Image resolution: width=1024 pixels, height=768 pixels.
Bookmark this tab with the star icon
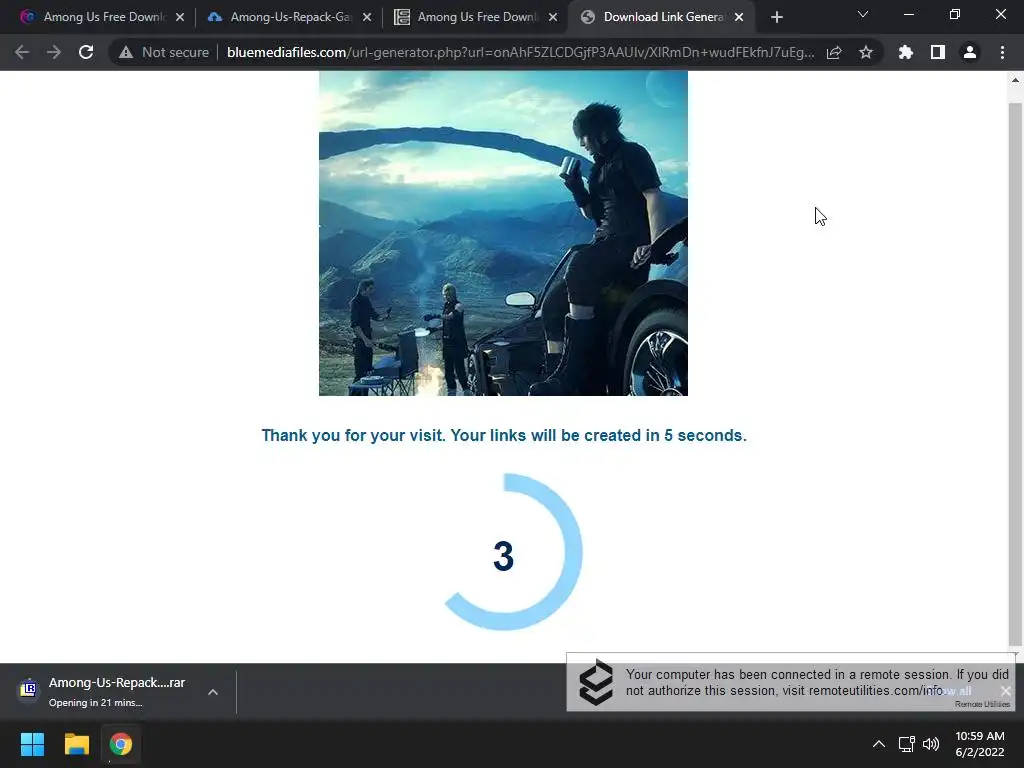(866, 52)
